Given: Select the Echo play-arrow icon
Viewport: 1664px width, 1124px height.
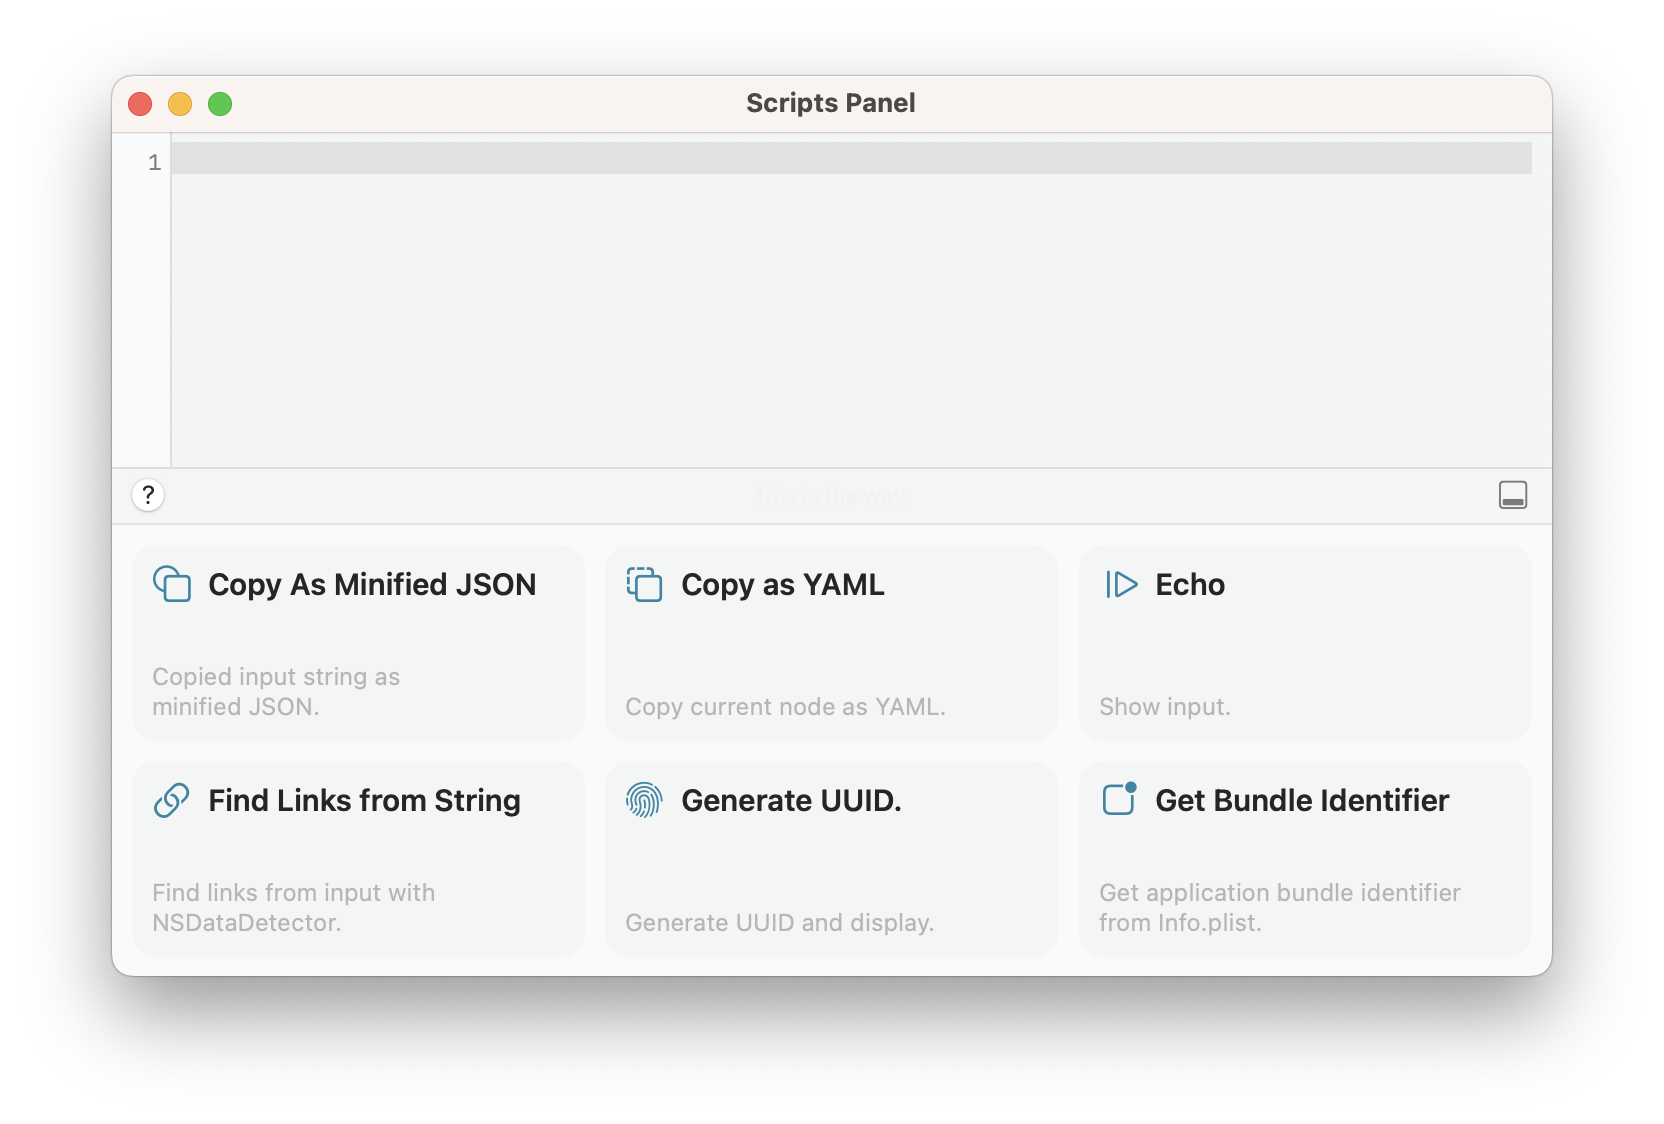Looking at the screenshot, I should (1120, 584).
